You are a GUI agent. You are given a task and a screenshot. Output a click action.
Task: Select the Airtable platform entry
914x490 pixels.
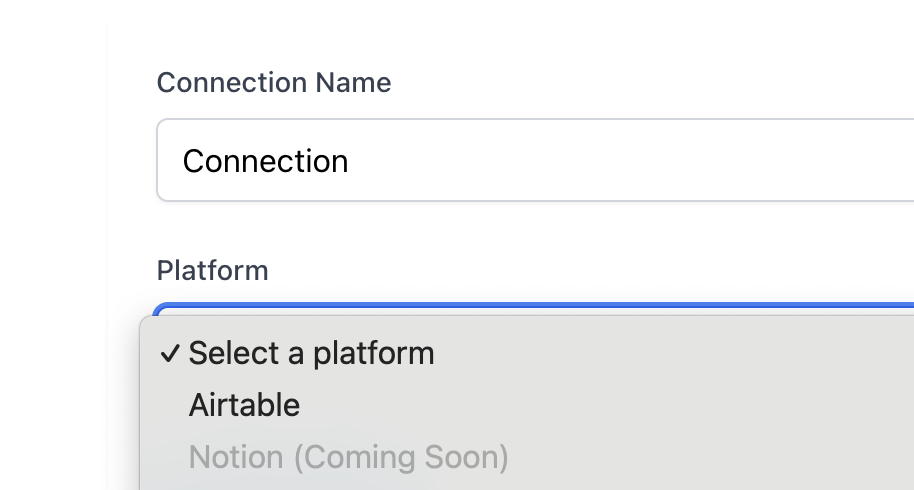point(244,405)
